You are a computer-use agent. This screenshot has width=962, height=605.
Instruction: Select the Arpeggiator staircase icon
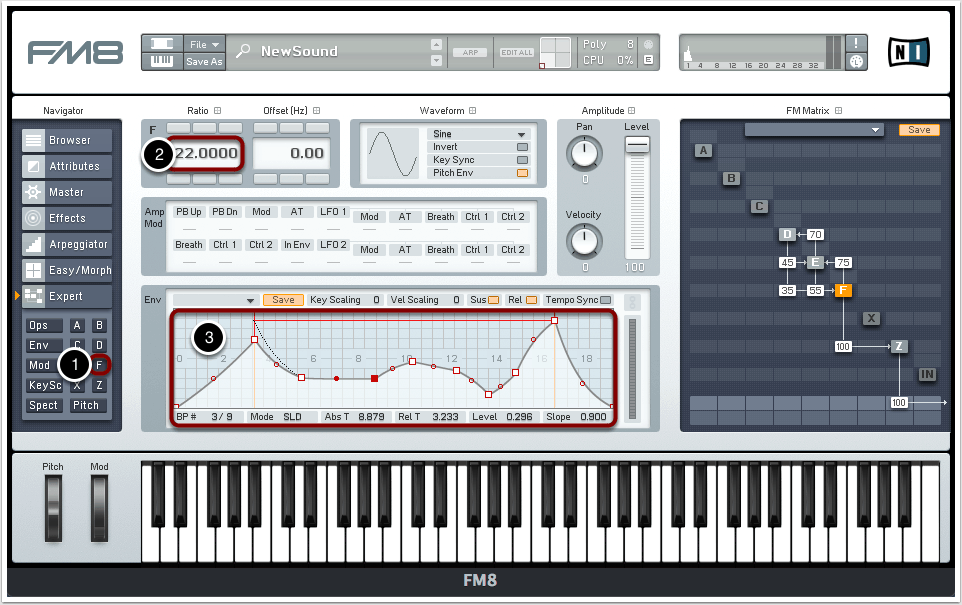pyautogui.click(x=34, y=245)
